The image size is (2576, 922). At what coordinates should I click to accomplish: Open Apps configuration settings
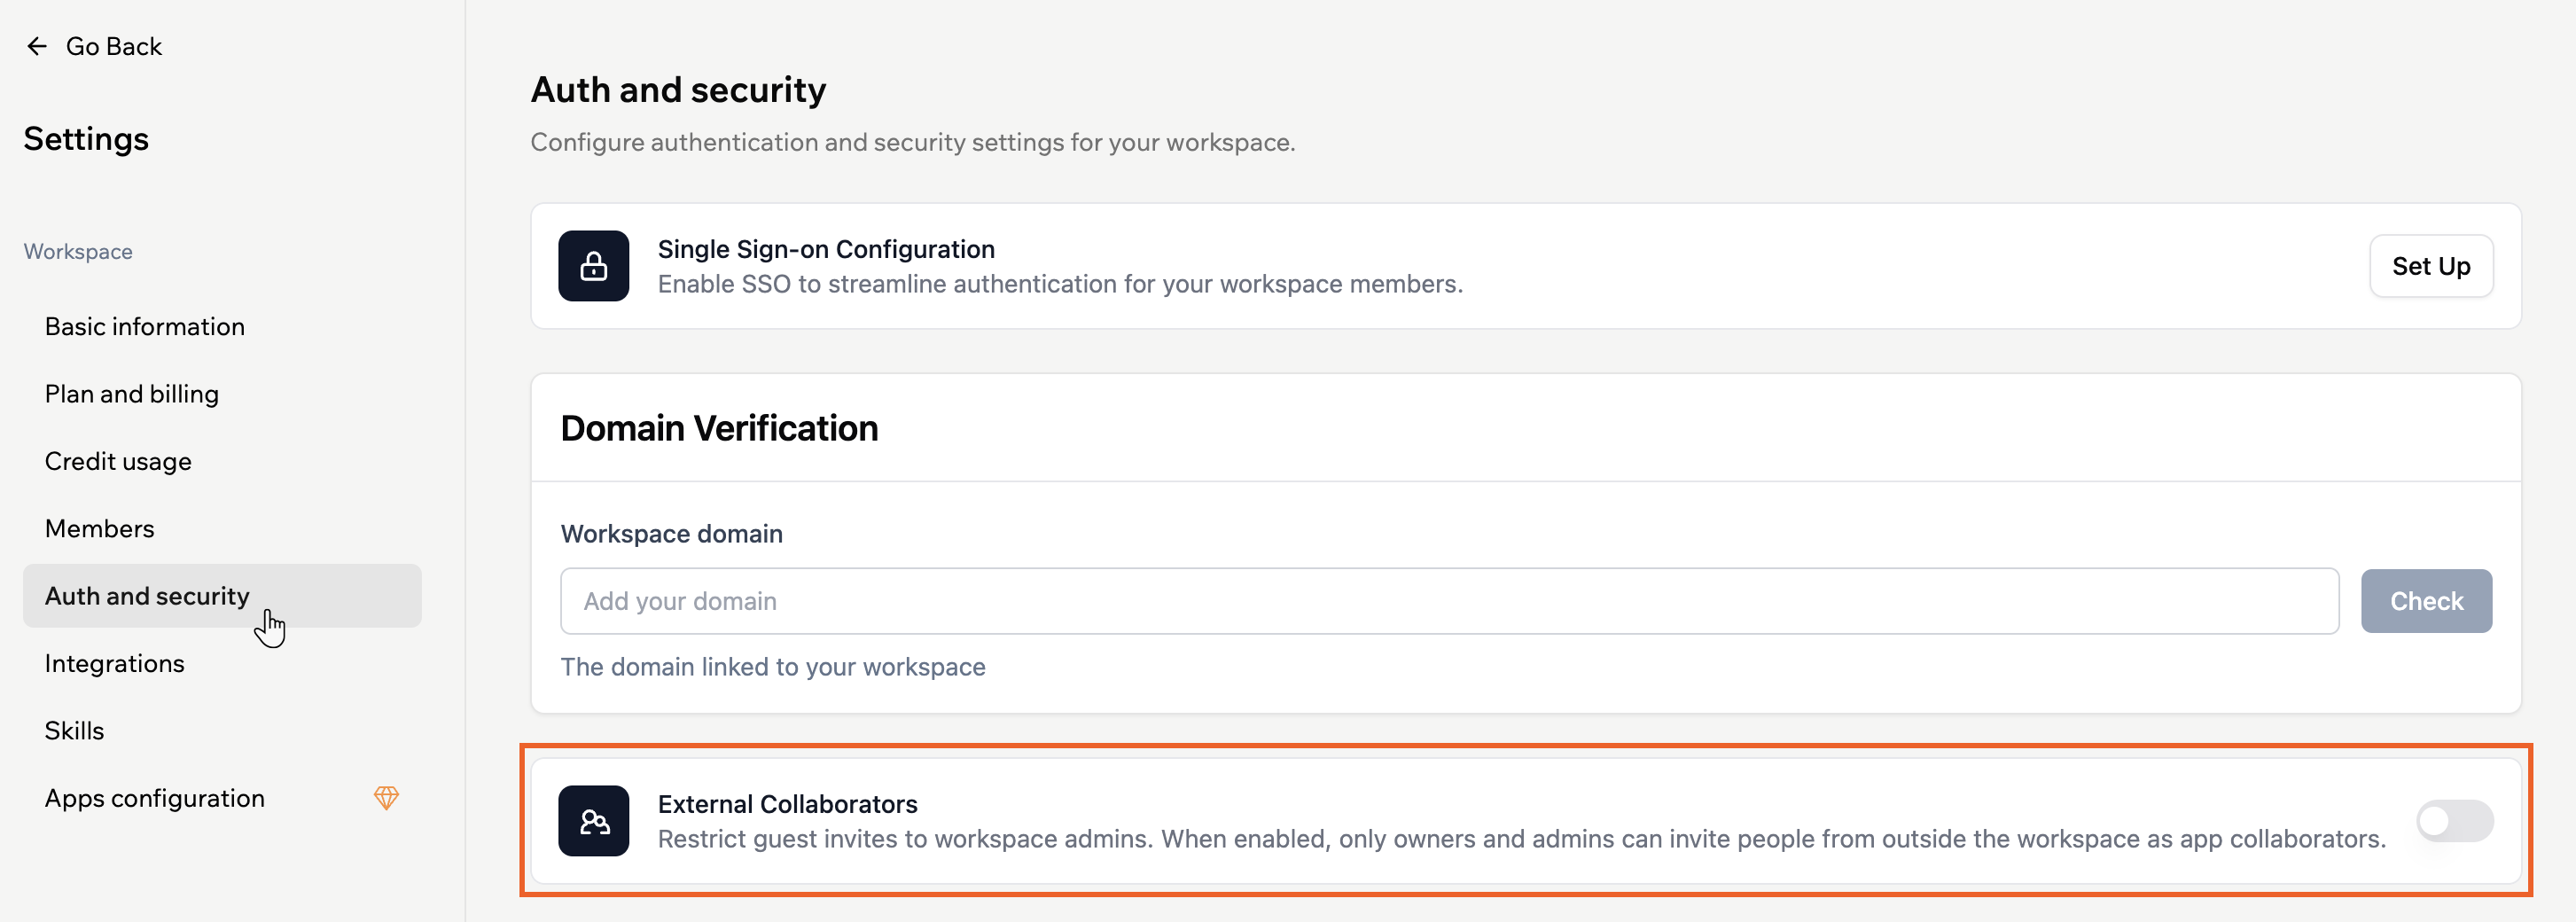pos(222,798)
